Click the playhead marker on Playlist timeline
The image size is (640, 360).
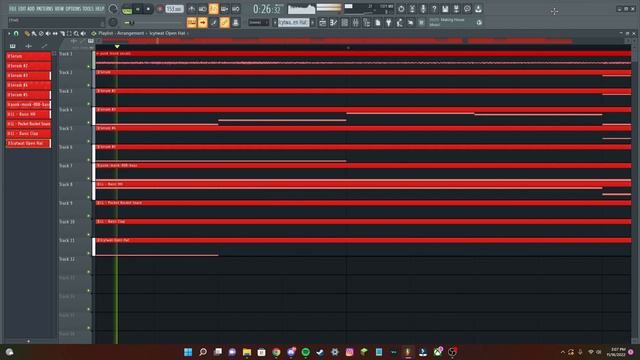coord(117,47)
